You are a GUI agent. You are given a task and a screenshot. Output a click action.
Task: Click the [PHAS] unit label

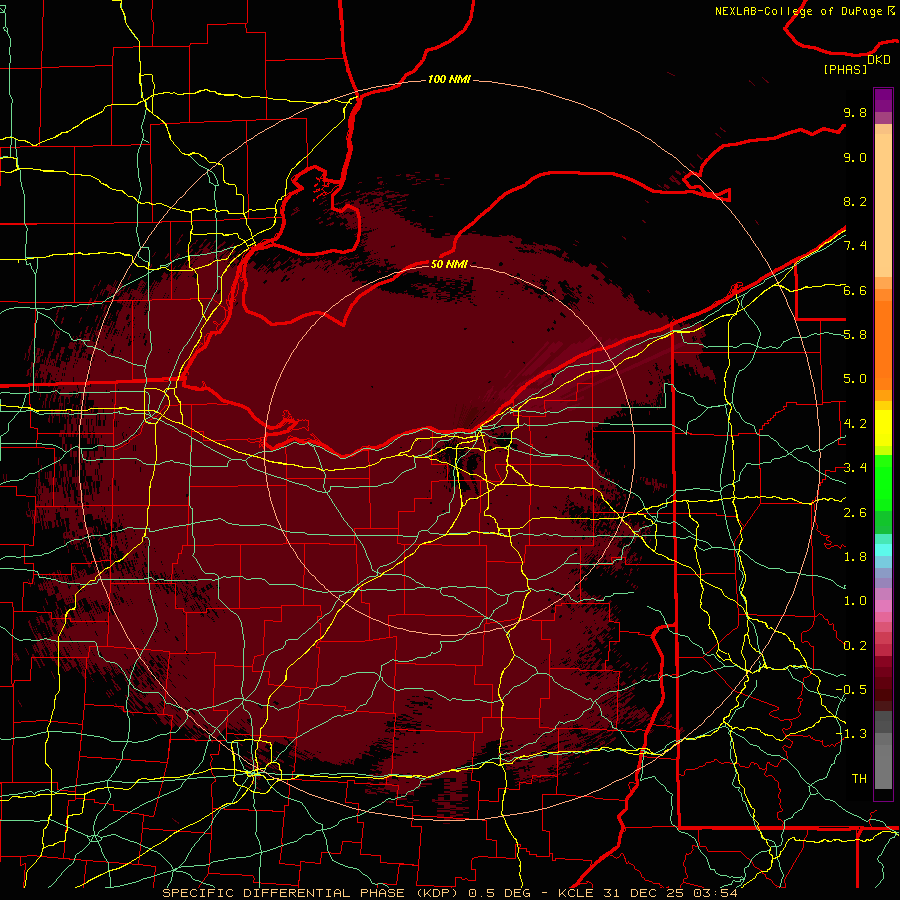click(845, 69)
